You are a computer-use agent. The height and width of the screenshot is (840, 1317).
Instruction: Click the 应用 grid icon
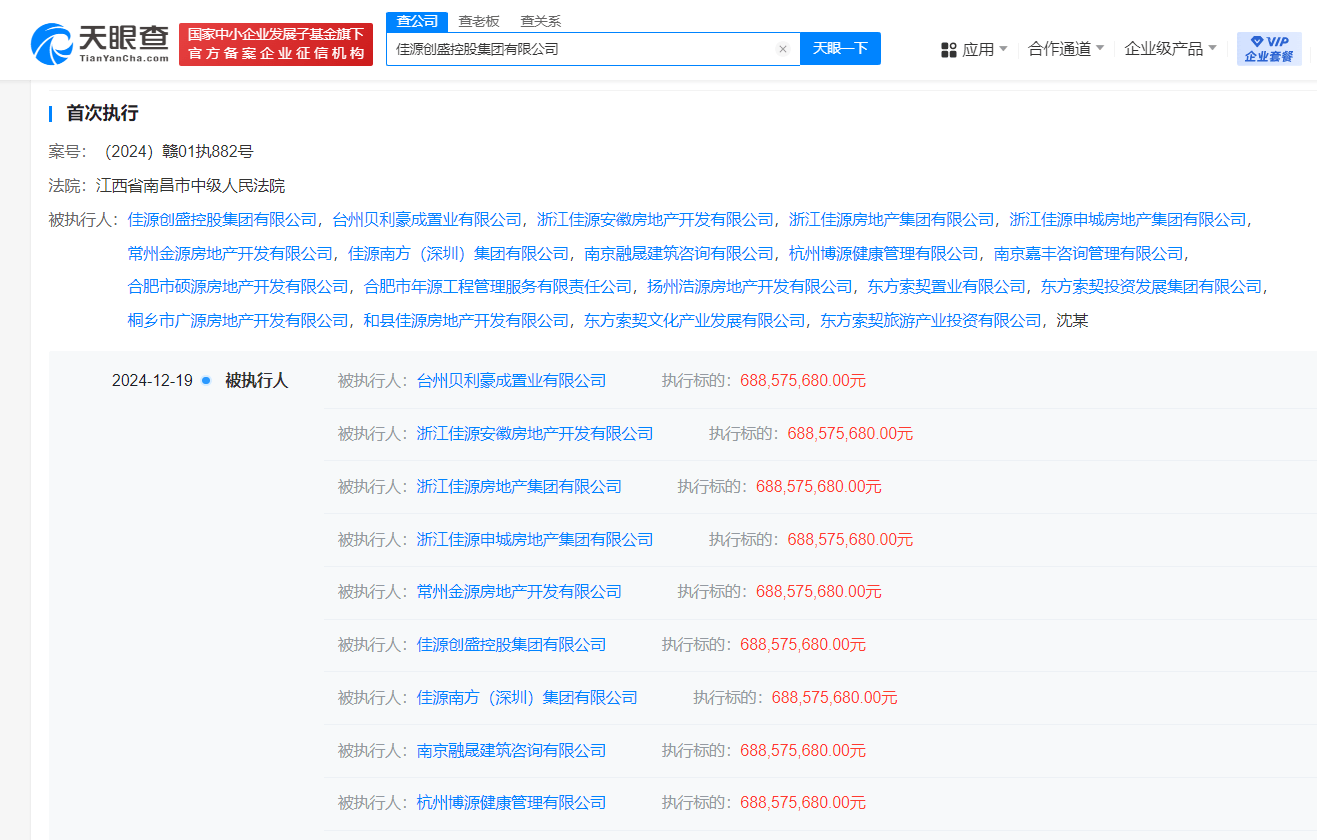(x=949, y=49)
